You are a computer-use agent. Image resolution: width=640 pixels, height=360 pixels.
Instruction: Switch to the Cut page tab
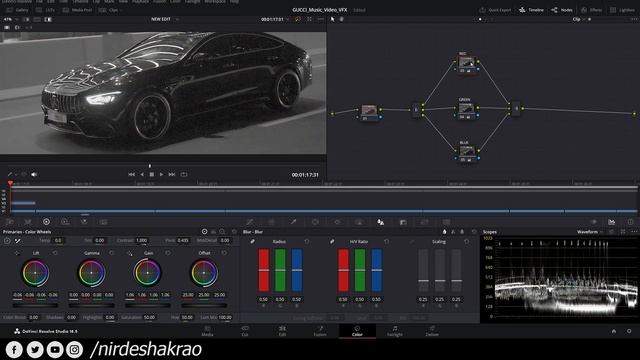(x=245, y=331)
